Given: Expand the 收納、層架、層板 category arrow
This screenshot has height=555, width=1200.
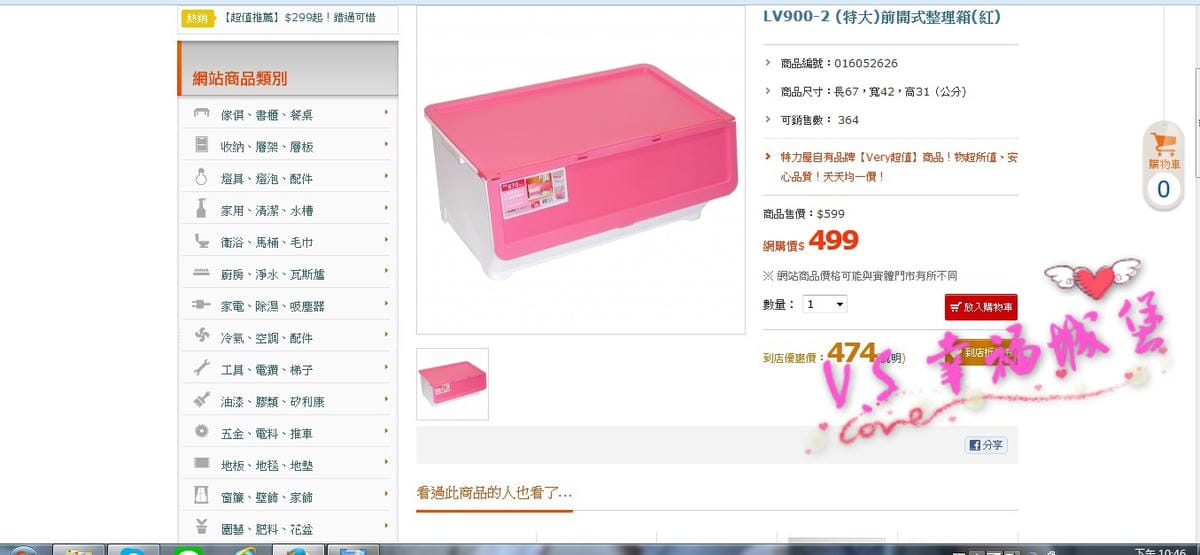Looking at the screenshot, I should coord(386,144).
